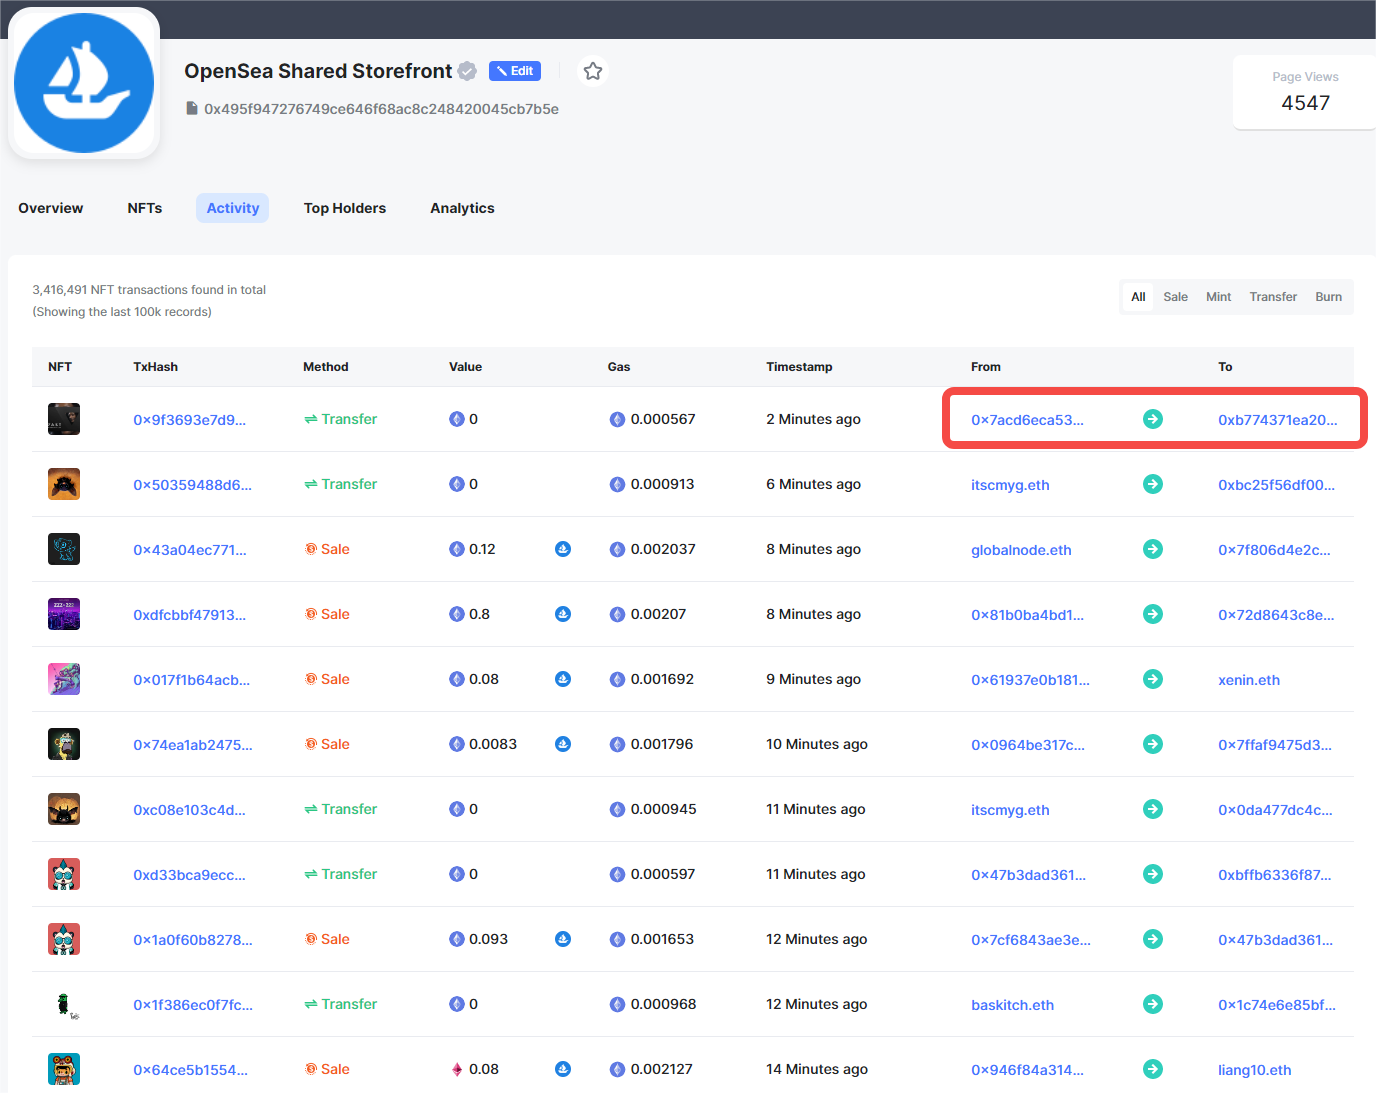Image resolution: width=1376 pixels, height=1093 pixels.
Task: Click the OpenSea marketplace icon in the 0.093 value row
Action: (x=563, y=939)
